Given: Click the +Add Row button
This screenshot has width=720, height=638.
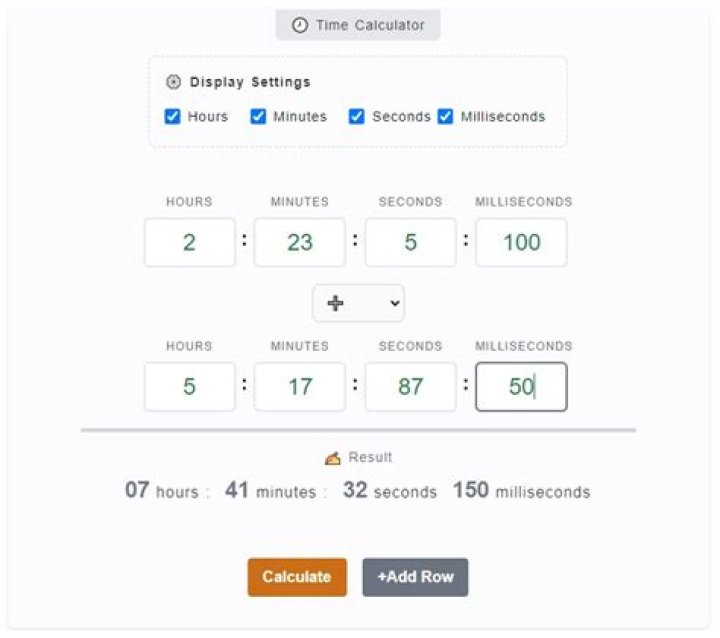Looking at the screenshot, I should (x=415, y=577).
